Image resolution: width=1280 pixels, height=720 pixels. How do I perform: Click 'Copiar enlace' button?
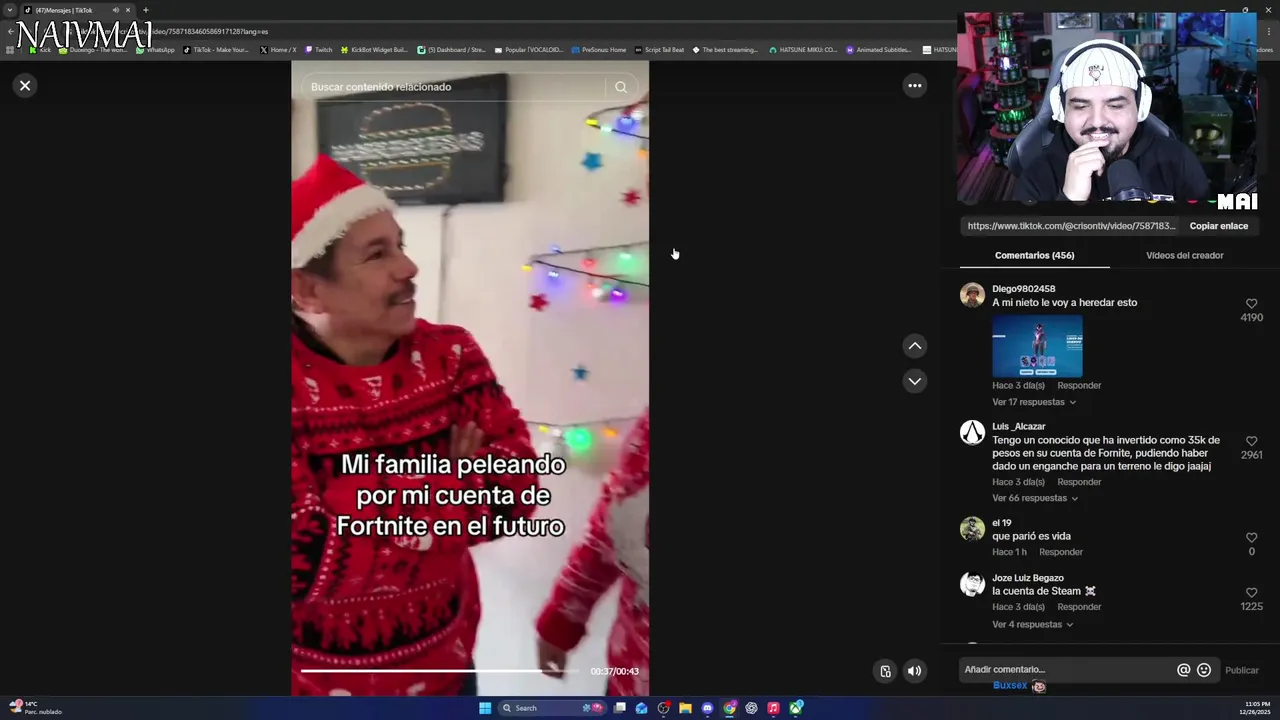click(x=1218, y=226)
